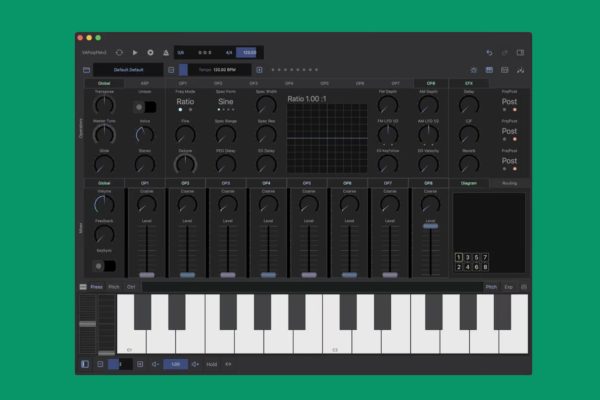Click the Sine spectral form selector
This screenshot has height=400, width=600.
(226, 101)
